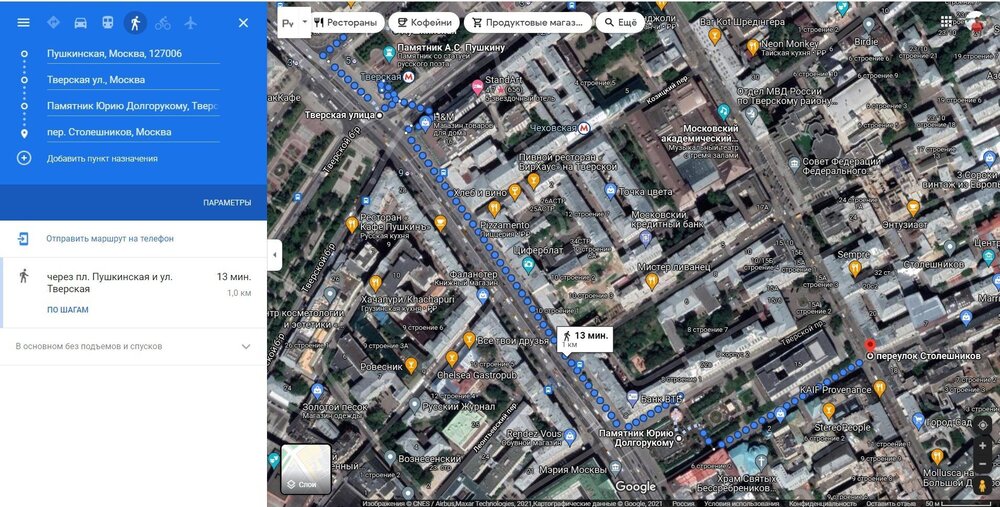This screenshot has height=507, width=1000.
Task: Click Отправить маршрут на телефон link
Action: point(110,239)
